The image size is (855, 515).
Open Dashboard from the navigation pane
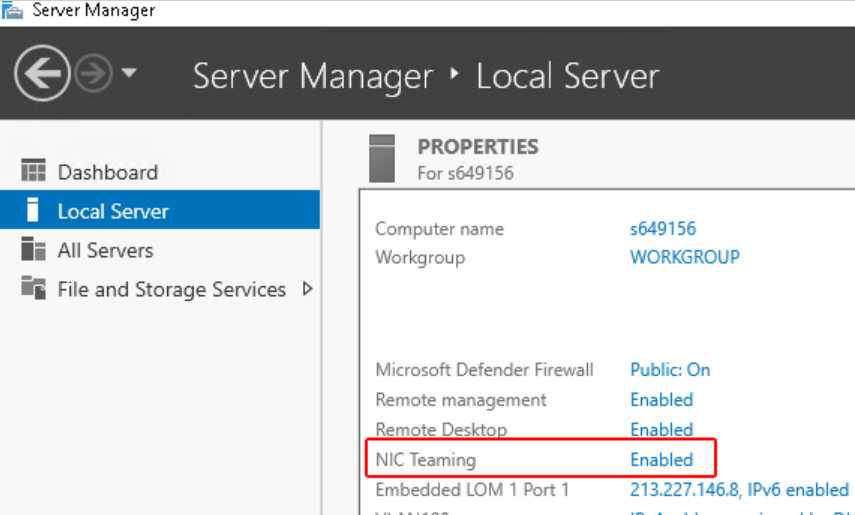107,172
